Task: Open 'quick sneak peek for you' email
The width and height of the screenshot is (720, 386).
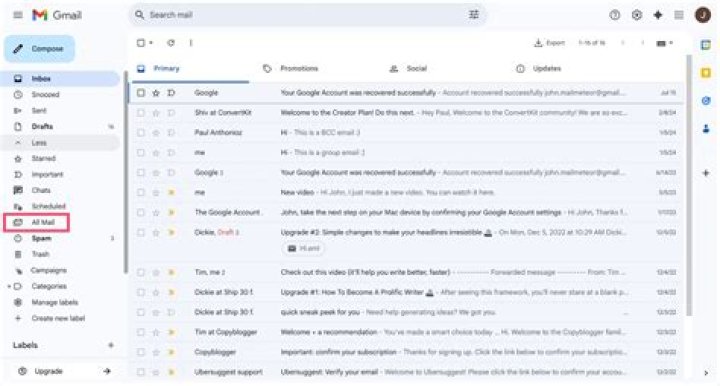Action: pos(406,313)
